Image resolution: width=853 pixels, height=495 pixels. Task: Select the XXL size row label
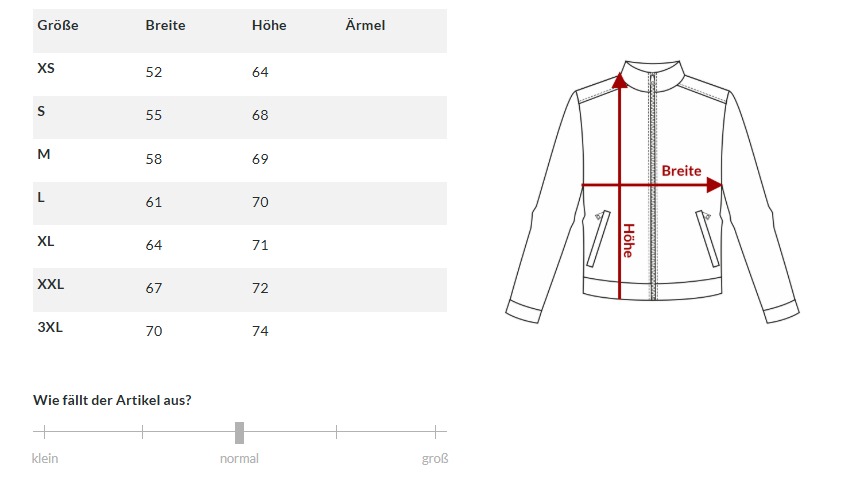[x=50, y=284]
